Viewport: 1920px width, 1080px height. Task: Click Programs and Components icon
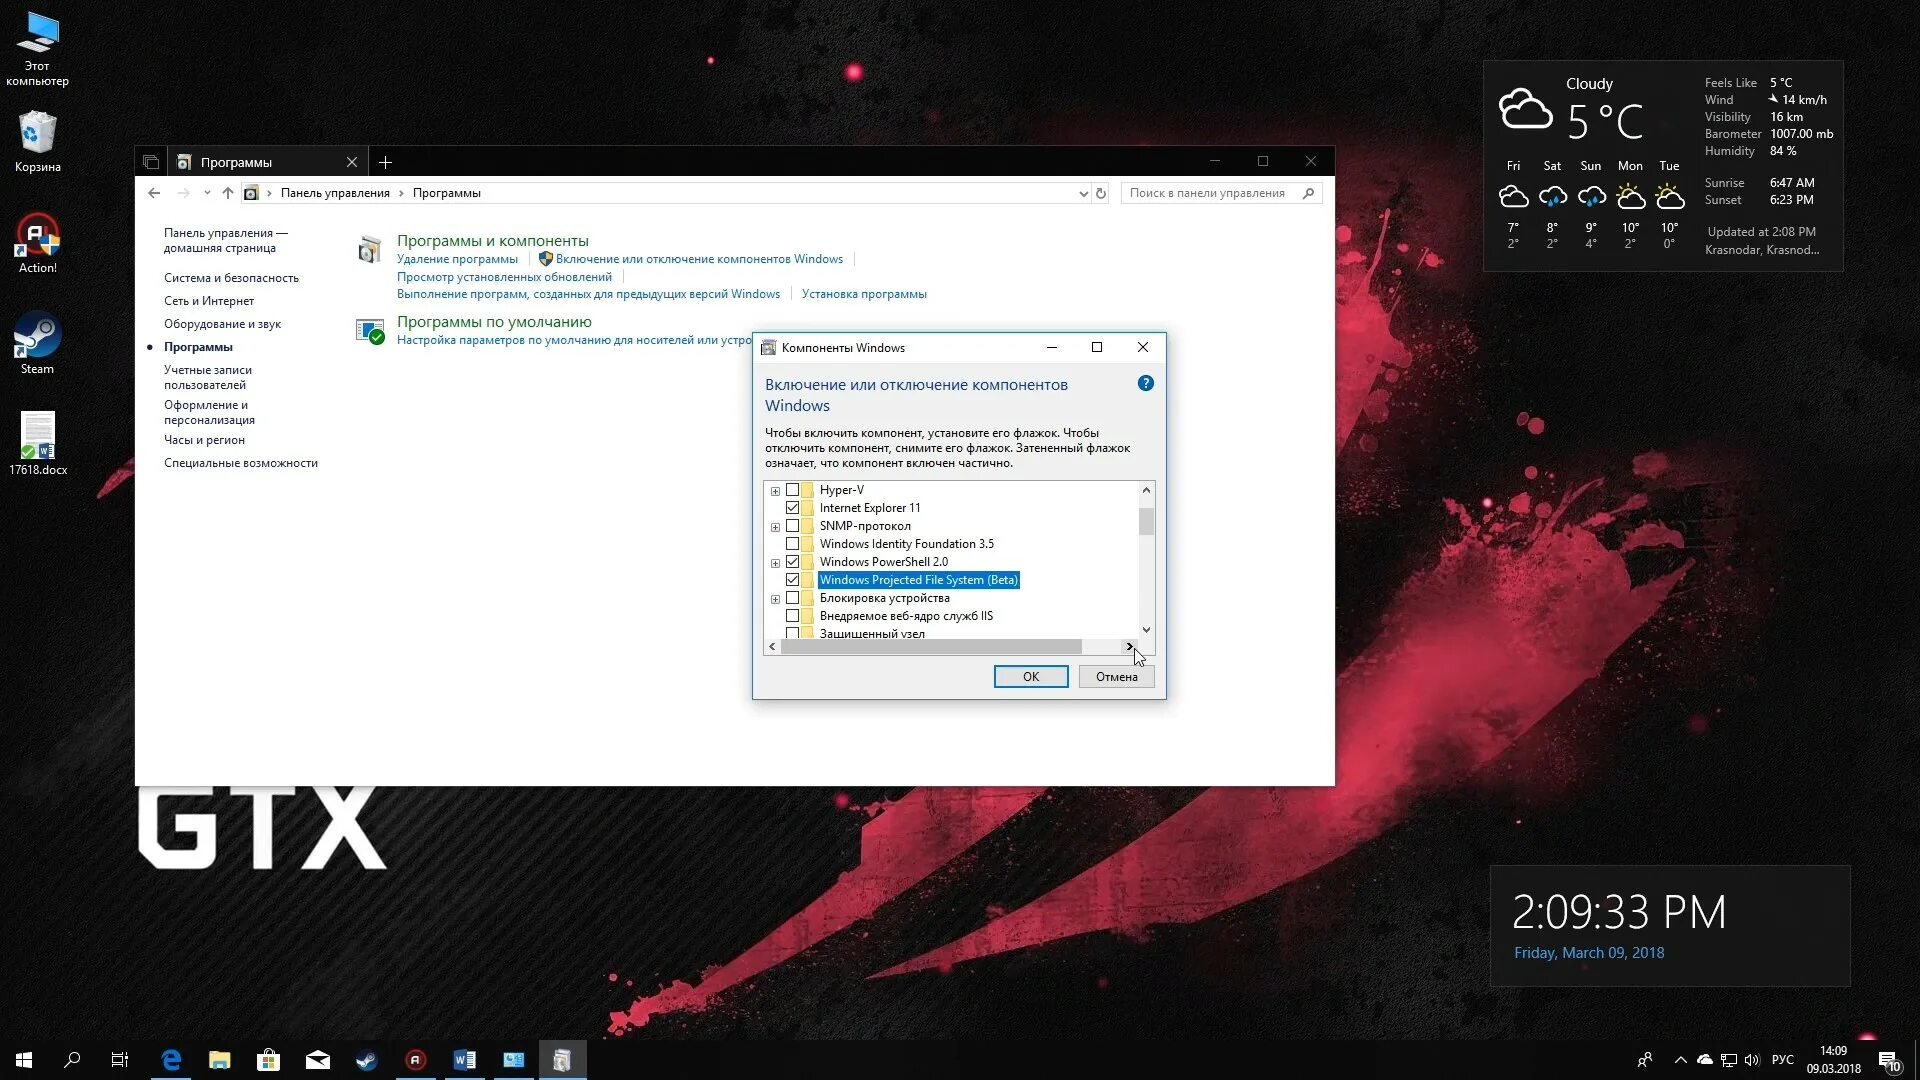370,250
